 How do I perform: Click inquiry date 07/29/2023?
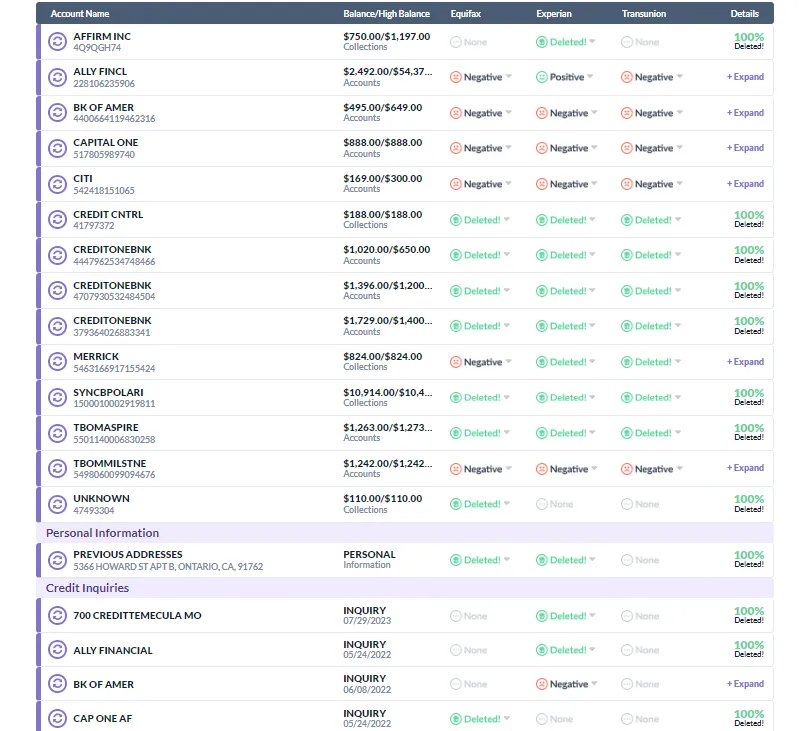[367, 621]
